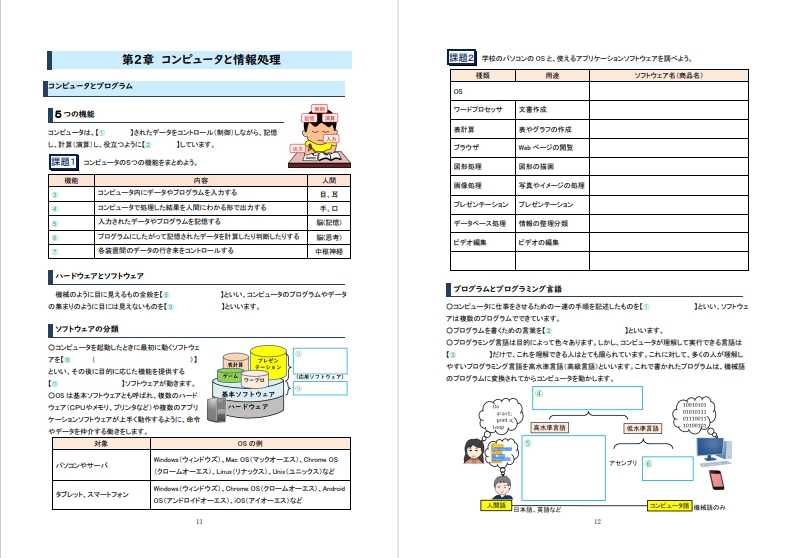Click the heading コンピュータとプログラム

click(90, 86)
